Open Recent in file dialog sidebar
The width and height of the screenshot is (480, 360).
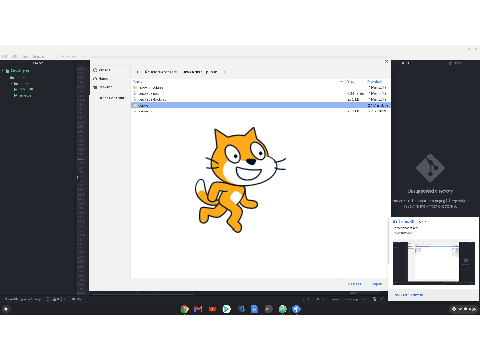(x=102, y=70)
